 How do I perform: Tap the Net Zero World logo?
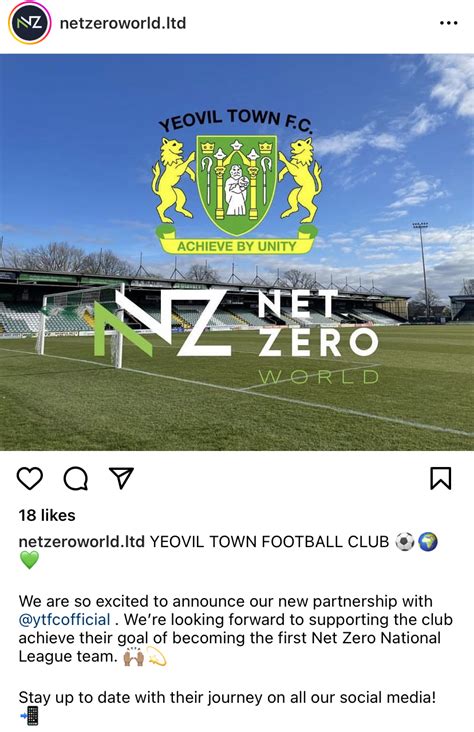click(x=236, y=336)
